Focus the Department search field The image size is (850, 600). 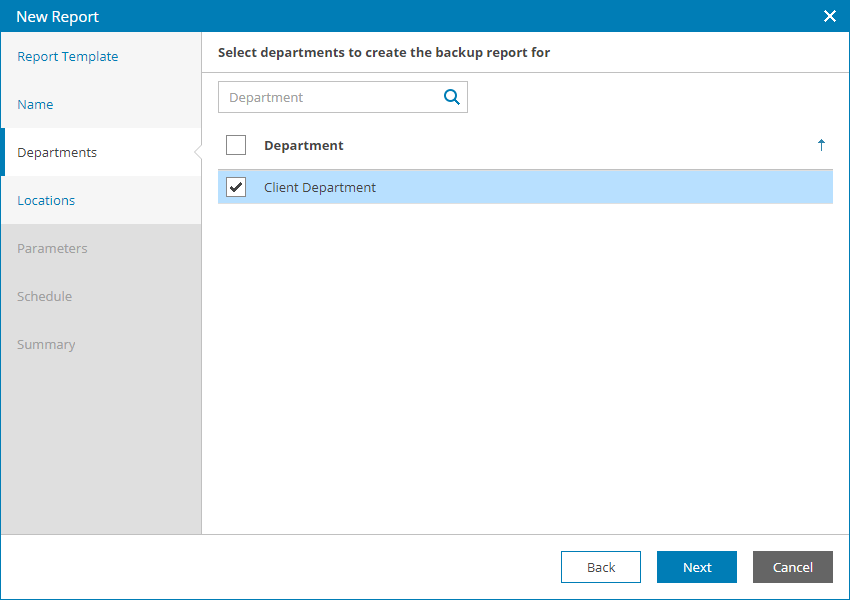coord(330,97)
